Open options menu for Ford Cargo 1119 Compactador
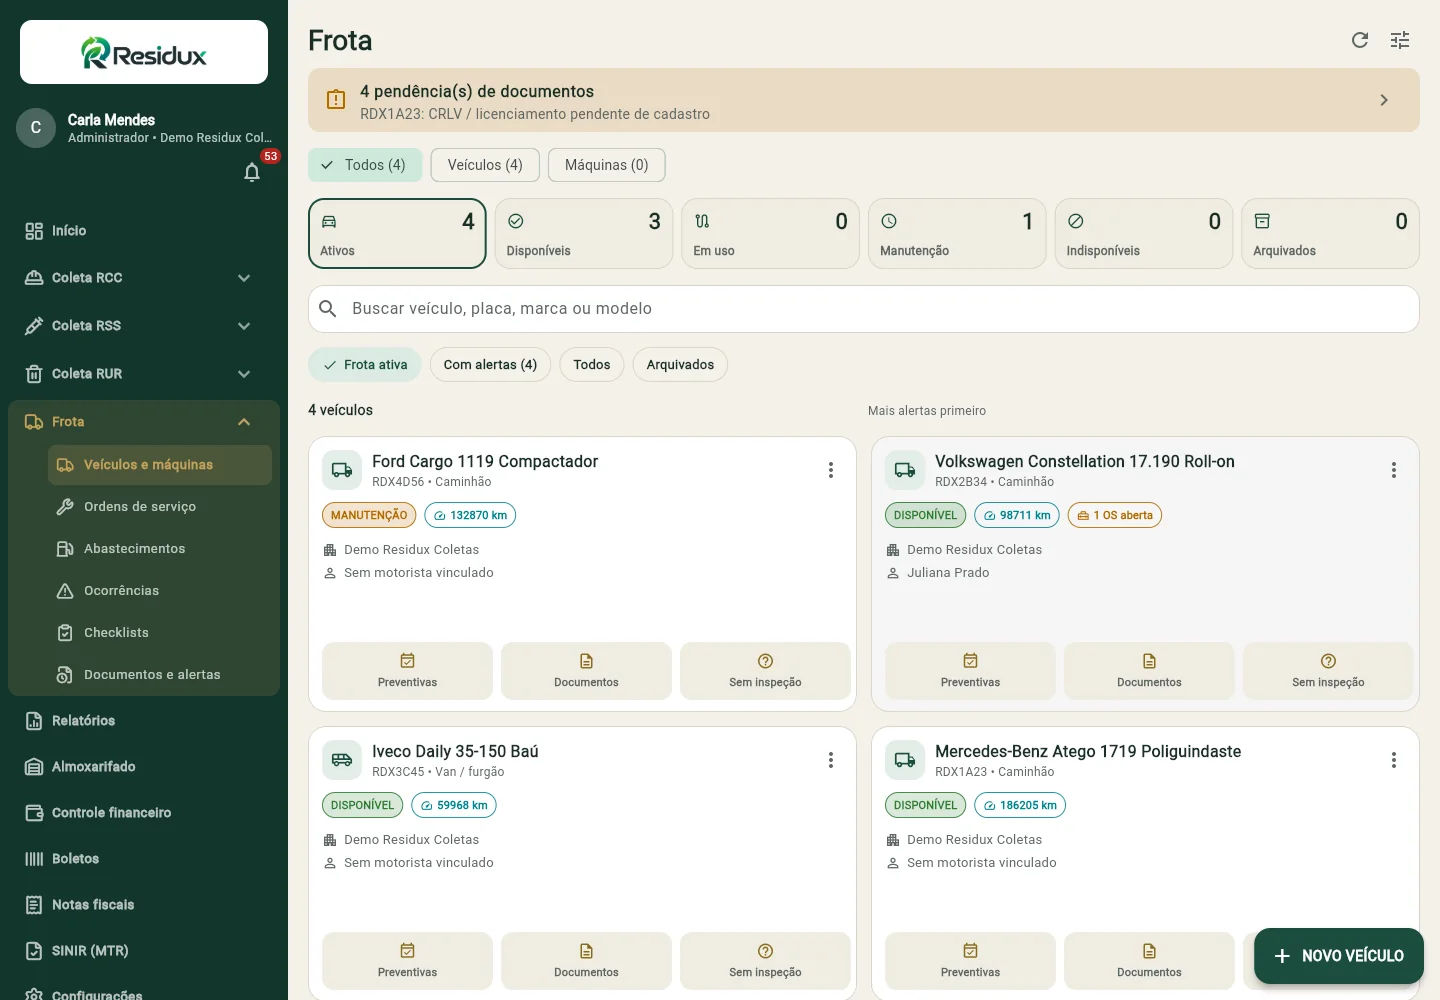The width and height of the screenshot is (1440, 1000). pyautogui.click(x=831, y=470)
